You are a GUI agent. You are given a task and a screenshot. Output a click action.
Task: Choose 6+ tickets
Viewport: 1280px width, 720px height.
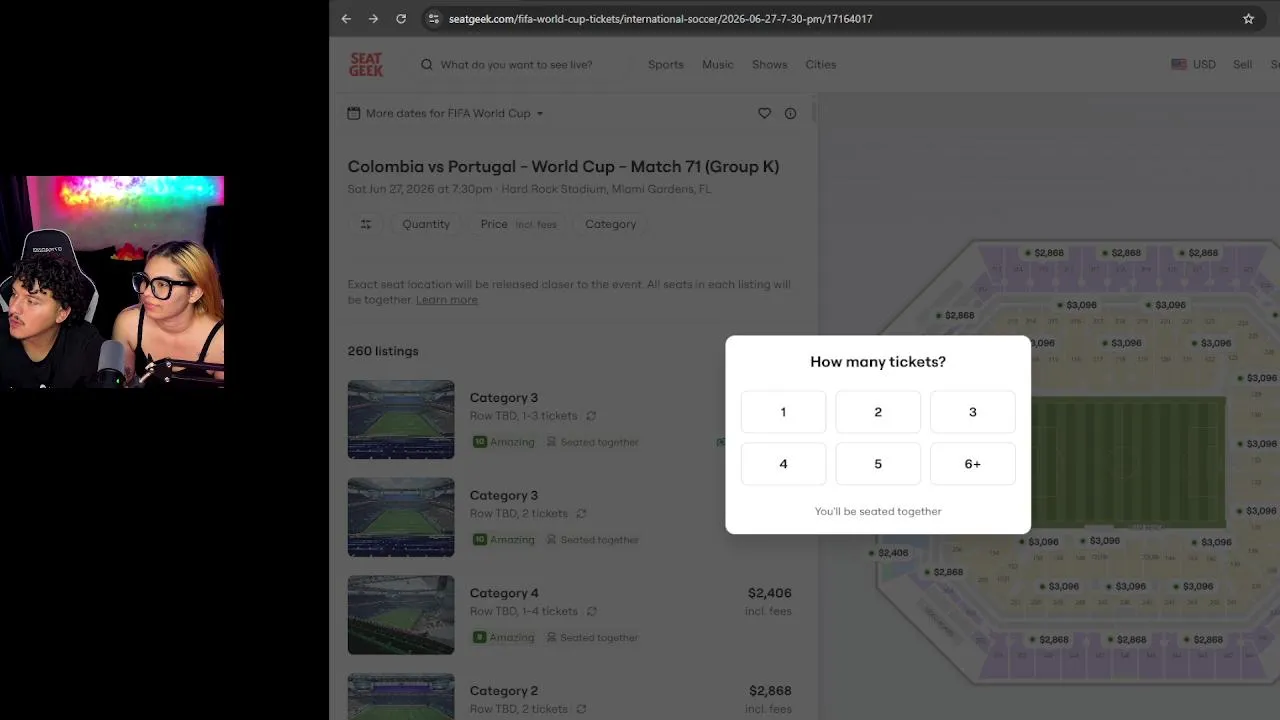pos(972,464)
